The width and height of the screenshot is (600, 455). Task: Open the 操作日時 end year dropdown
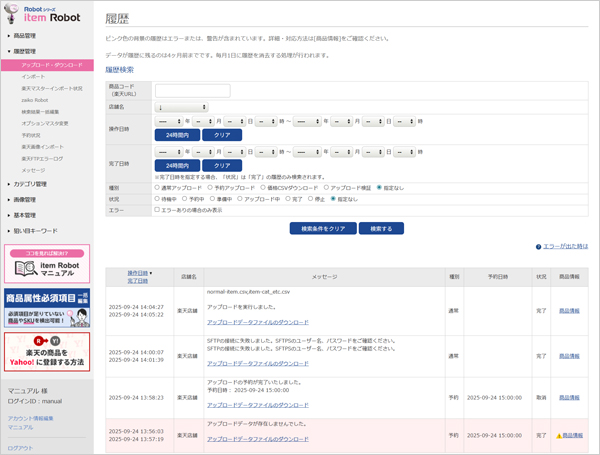coord(307,121)
